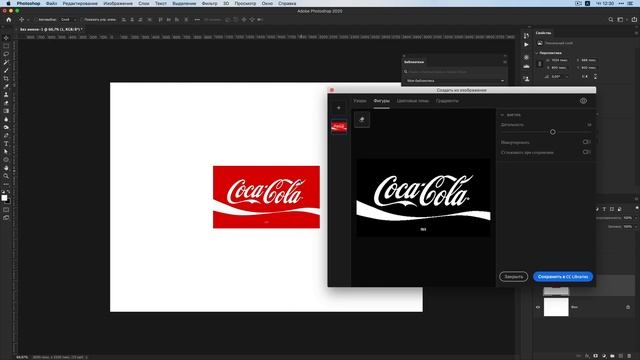The width and height of the screenshot is (640, 360).
Task: Adjust the Детальность slider handle
Action: pyautogui.click(x=553, y=132)
